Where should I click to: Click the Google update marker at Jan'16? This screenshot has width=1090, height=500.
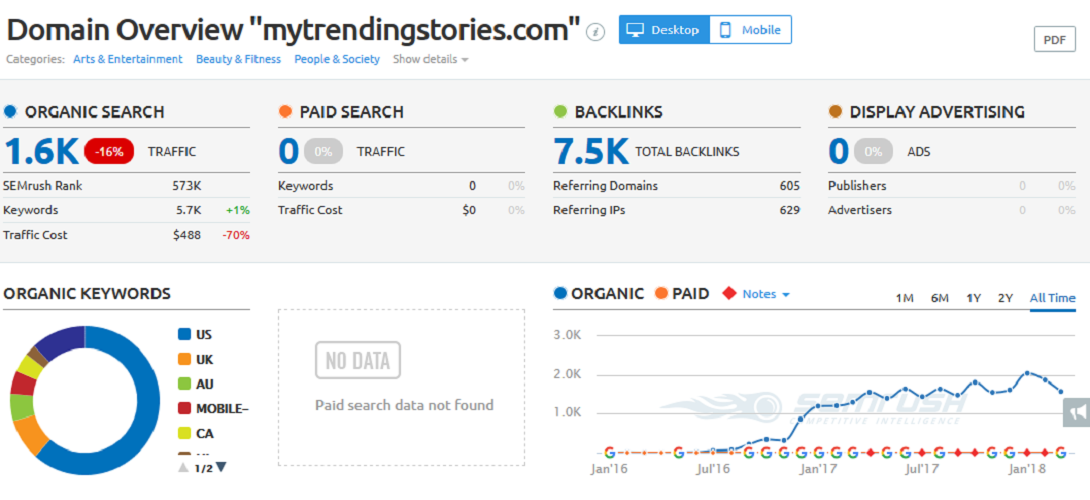coord(610,453)
